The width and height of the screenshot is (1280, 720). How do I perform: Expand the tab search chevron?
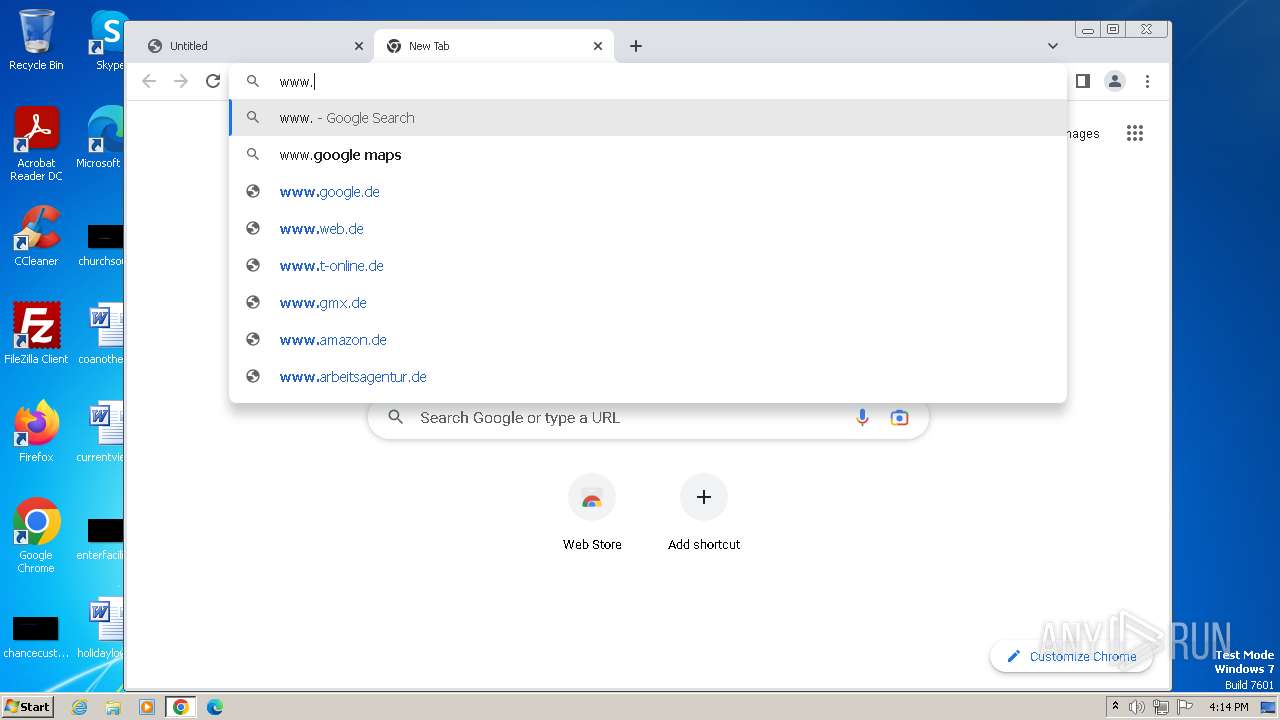(1053, 46)
